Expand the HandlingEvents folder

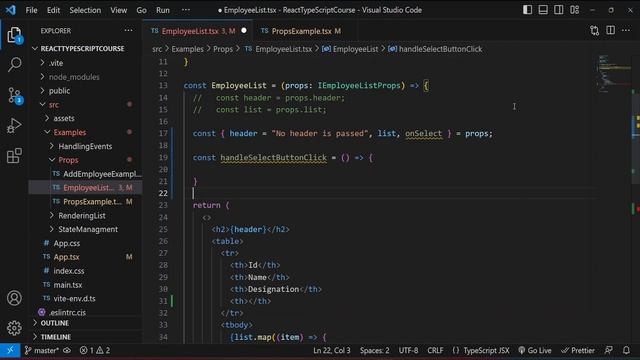tap(85, 146)
